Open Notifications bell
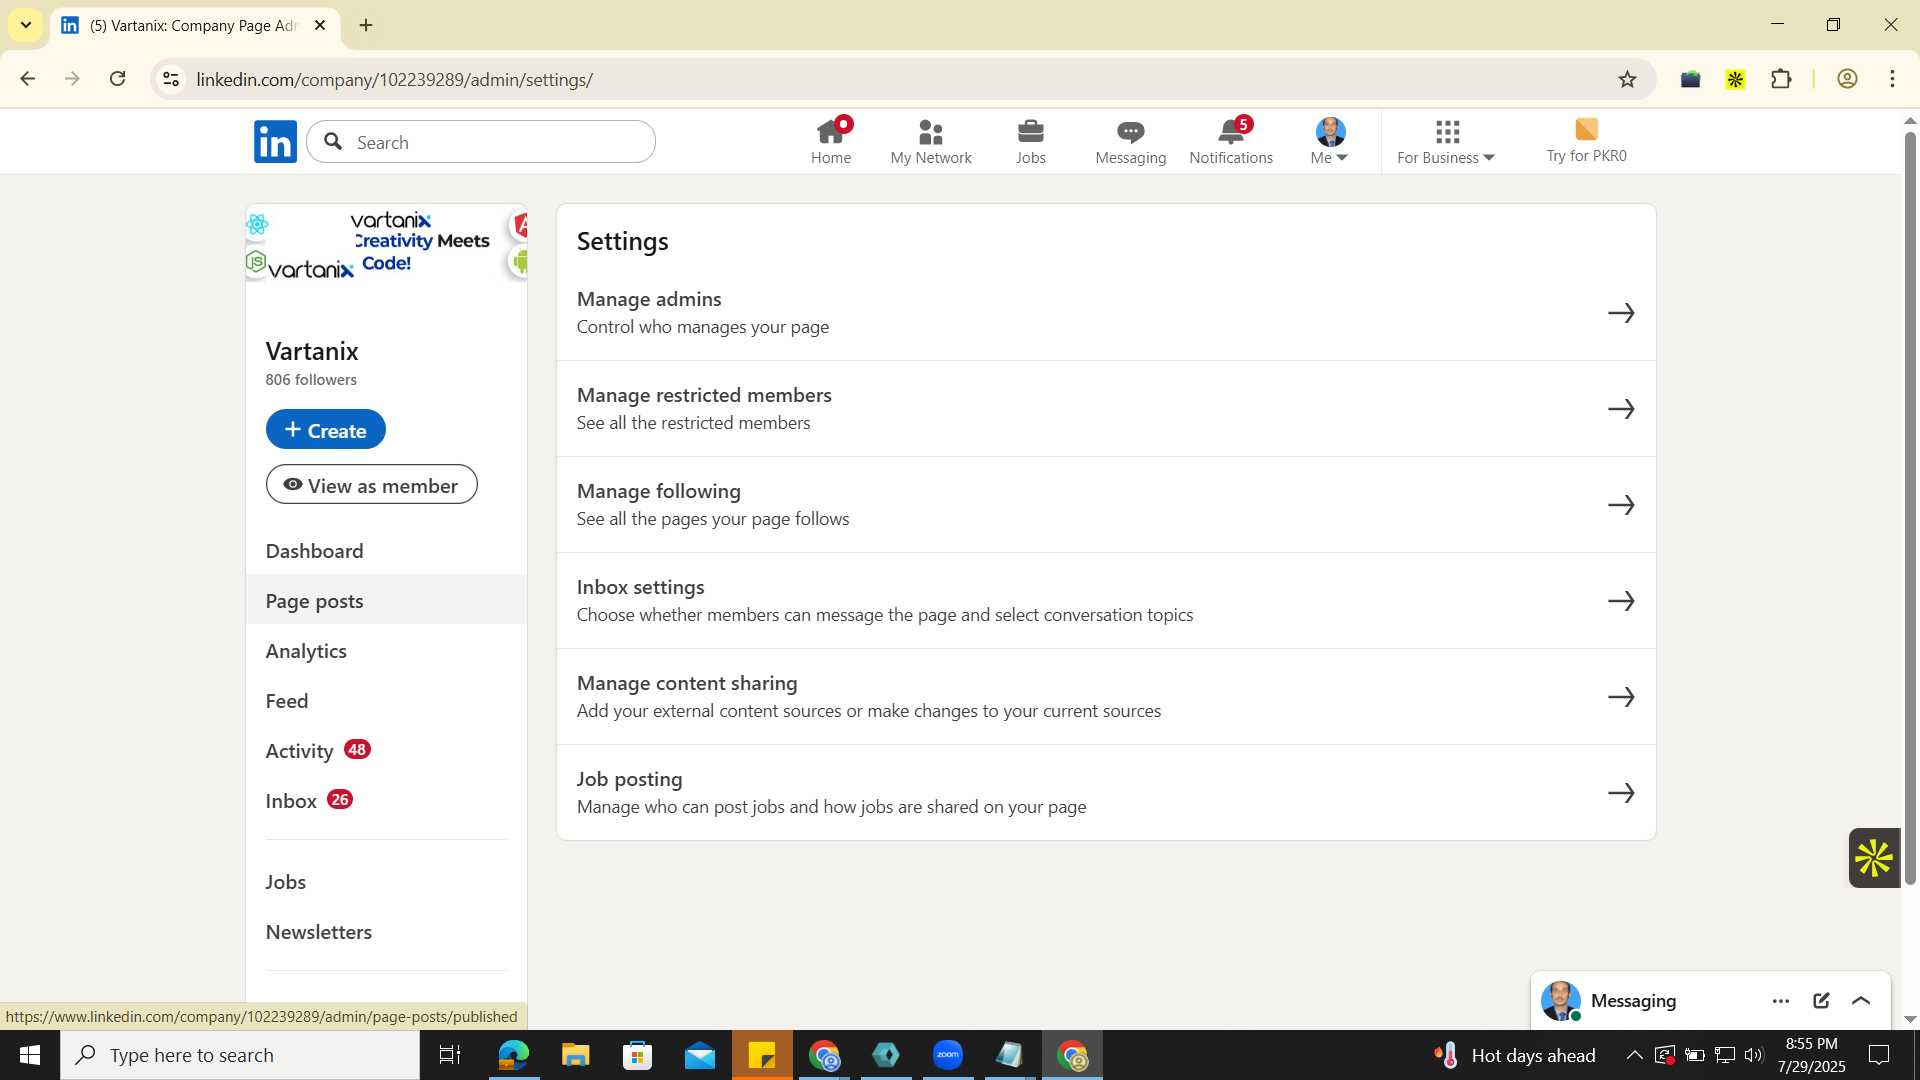This screenshot has width=1920, height=1080. point(1231,142)
